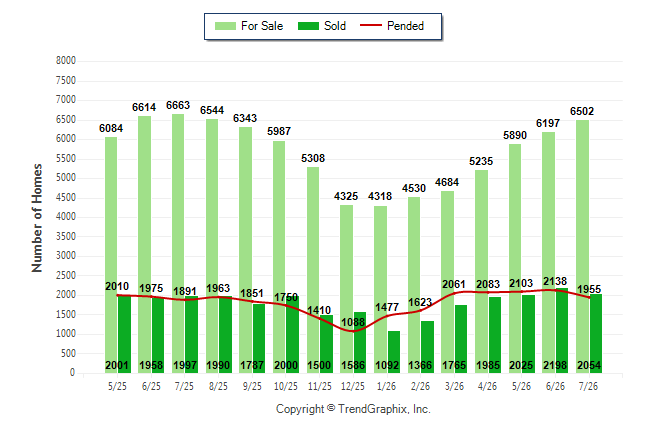Click the 8000 y-axis tick label
Screen dimensions: 646x434
pyautogui.click(x=66, y=61)
